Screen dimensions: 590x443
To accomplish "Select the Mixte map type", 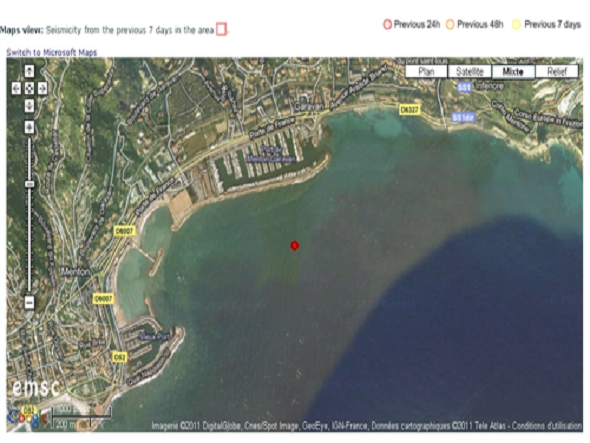I will tap(513, 72).
